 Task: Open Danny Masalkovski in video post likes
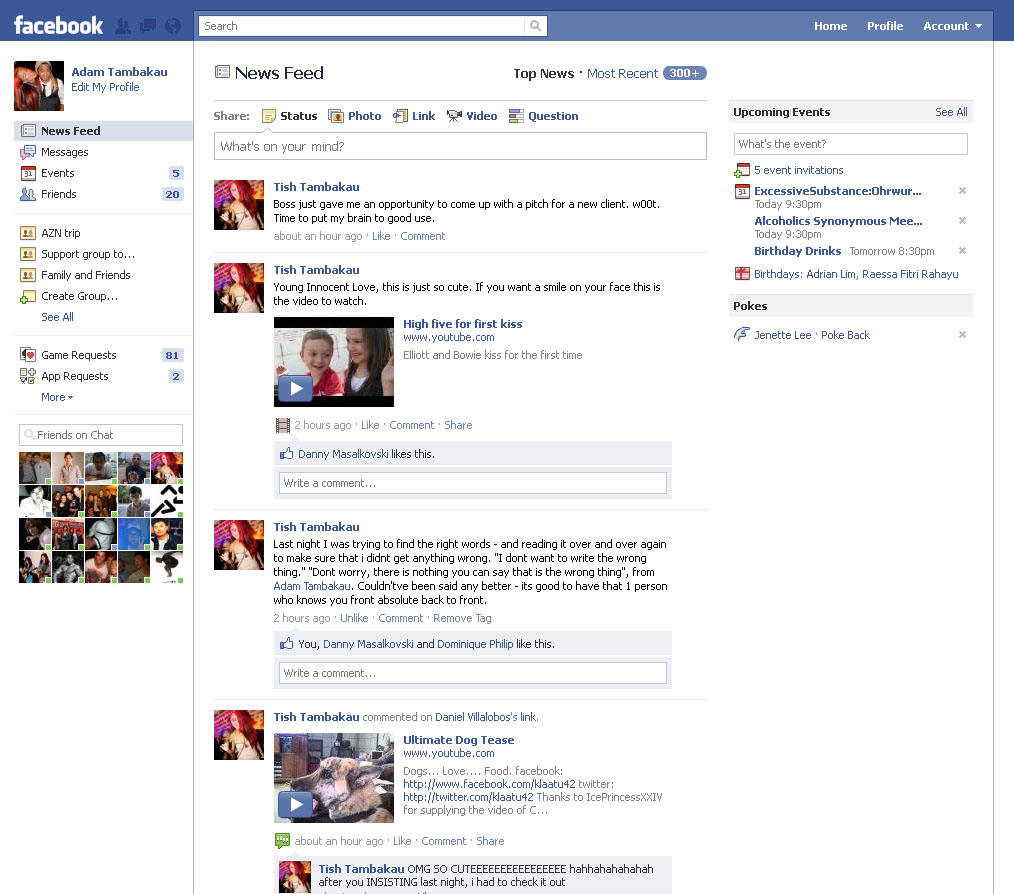point(343,454)
